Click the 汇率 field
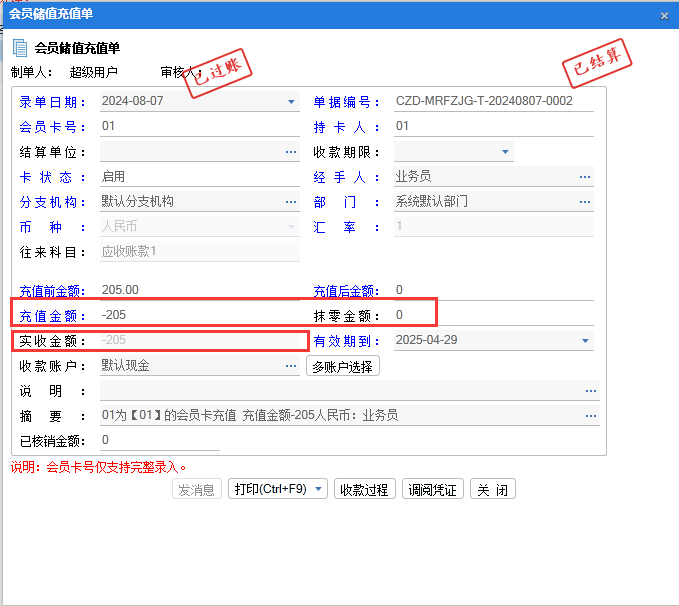Screen dimensions: 679x606 494,227
